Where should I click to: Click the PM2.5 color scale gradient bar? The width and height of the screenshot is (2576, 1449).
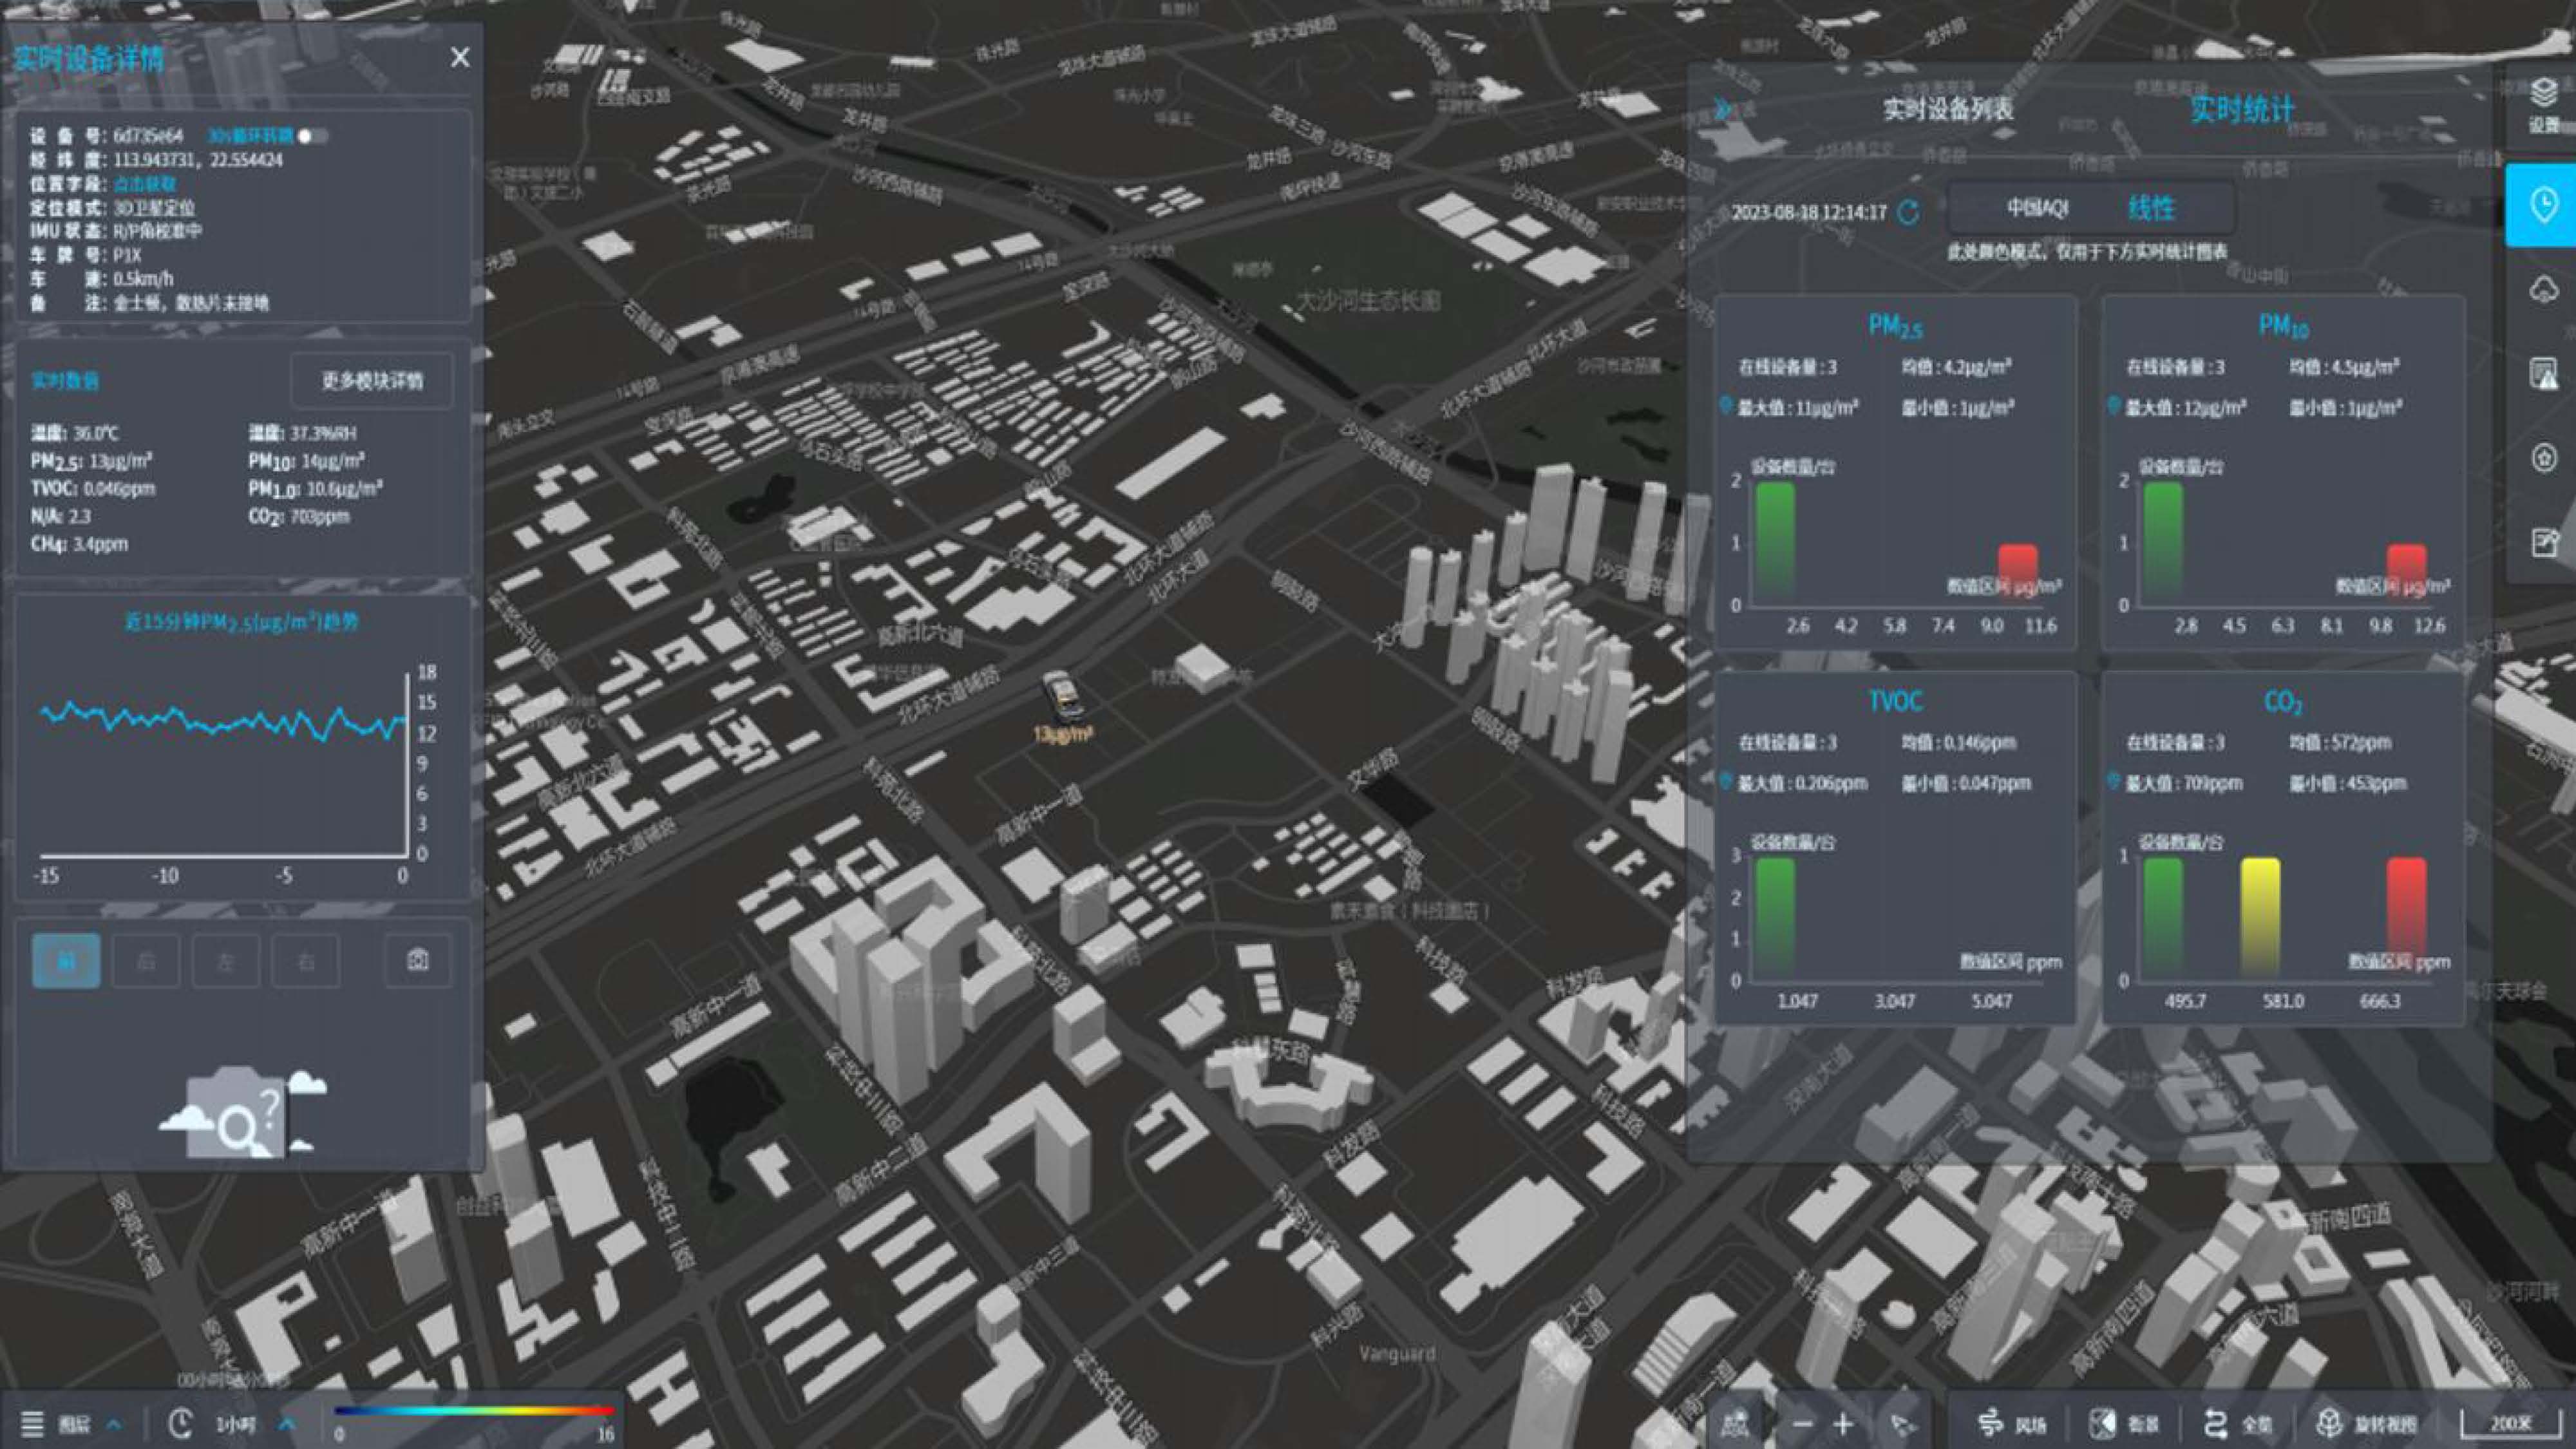[474, 1410]
